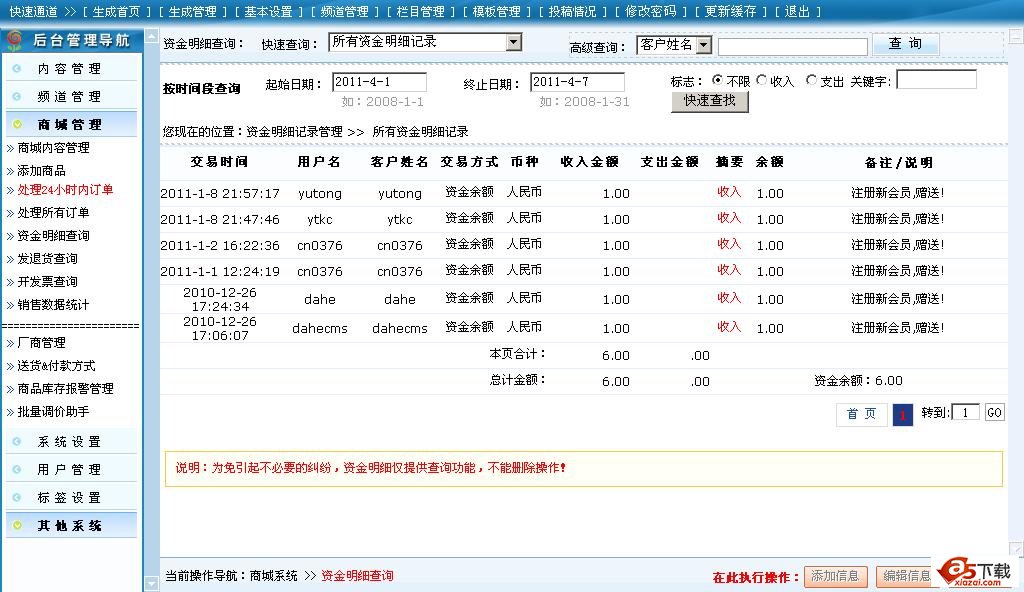Open the 客户姓名 advanced query dropdown
The image size is (1024, 592).
(x=703, y=45)
